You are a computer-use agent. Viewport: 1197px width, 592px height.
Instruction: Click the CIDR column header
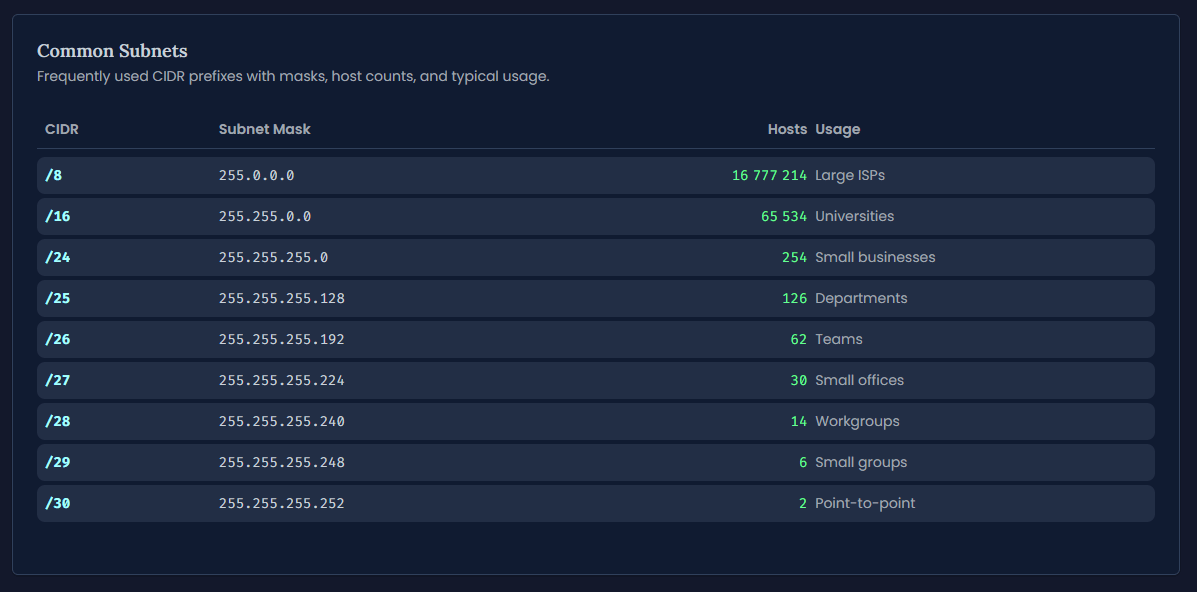coord(62,129)
